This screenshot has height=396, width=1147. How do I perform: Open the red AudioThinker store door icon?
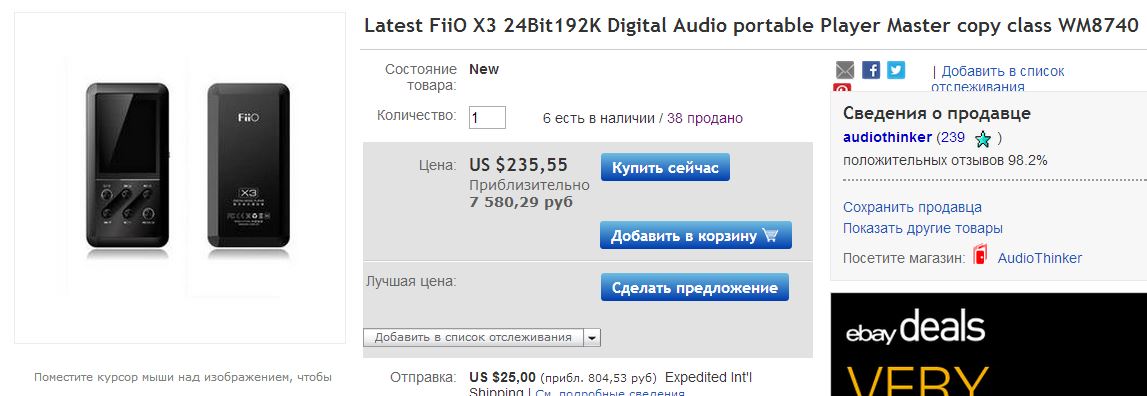coord(980,256)
